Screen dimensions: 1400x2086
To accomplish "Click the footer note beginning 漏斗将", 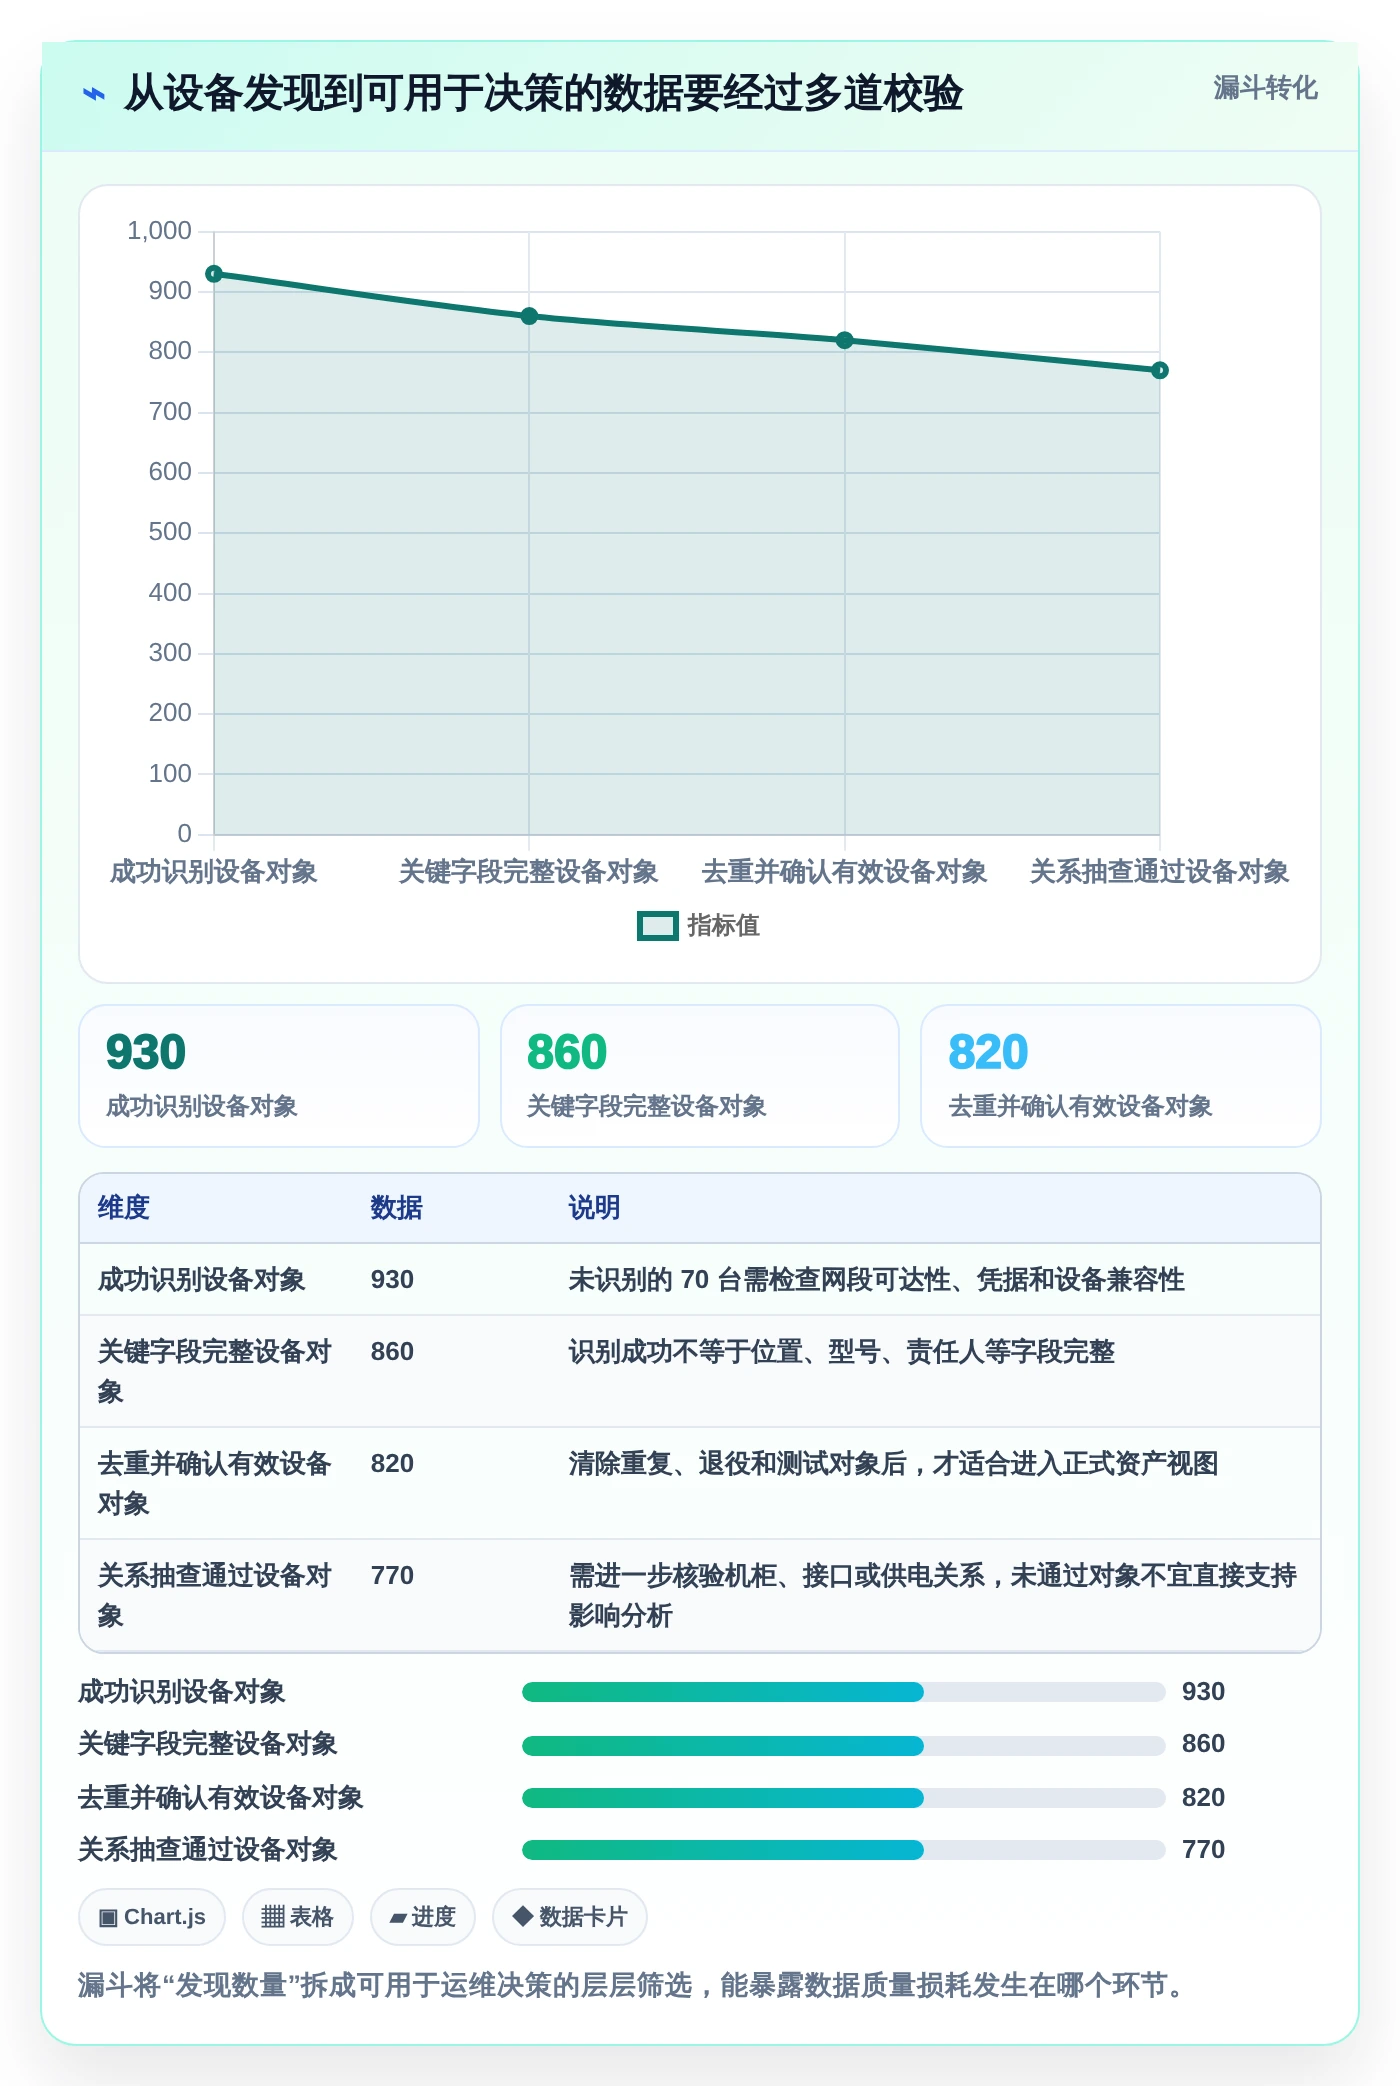I will 631,1985.
